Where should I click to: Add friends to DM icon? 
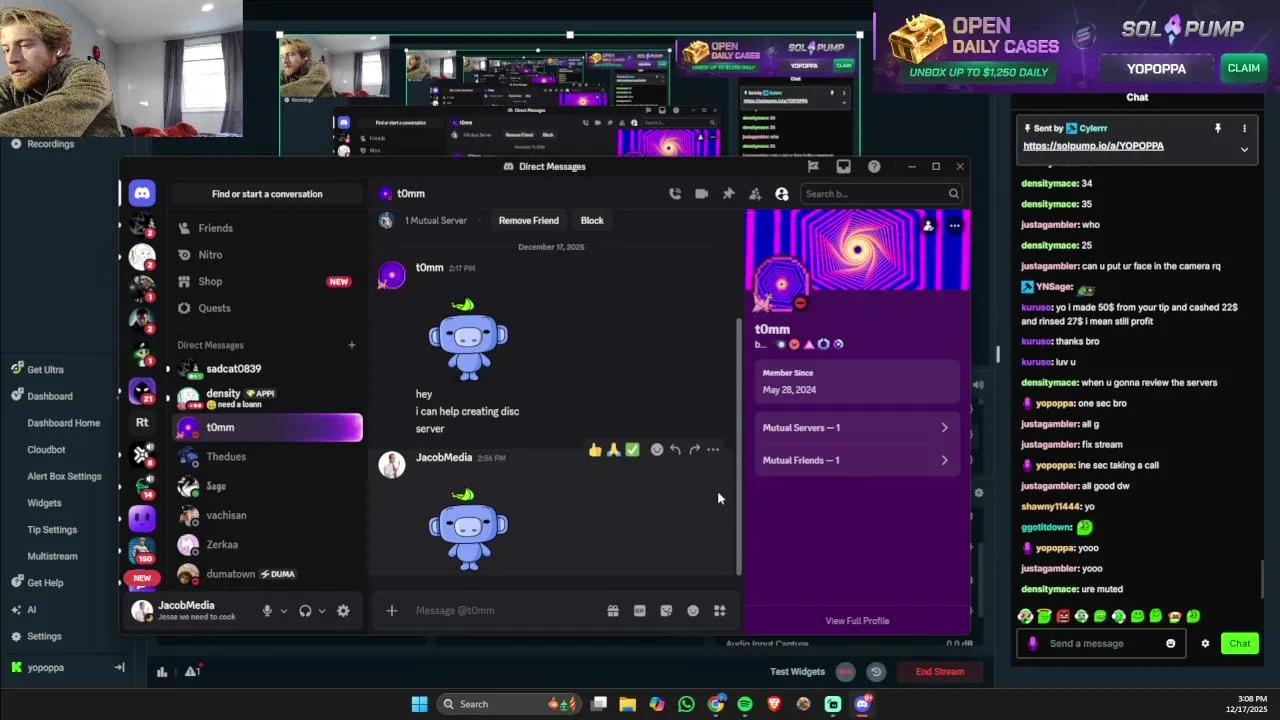(x=755, y=194)
